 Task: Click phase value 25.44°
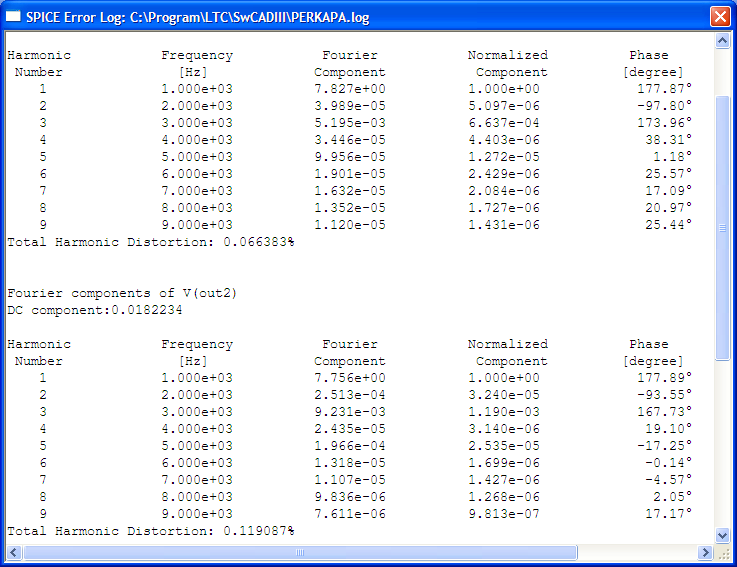(668, 224)
